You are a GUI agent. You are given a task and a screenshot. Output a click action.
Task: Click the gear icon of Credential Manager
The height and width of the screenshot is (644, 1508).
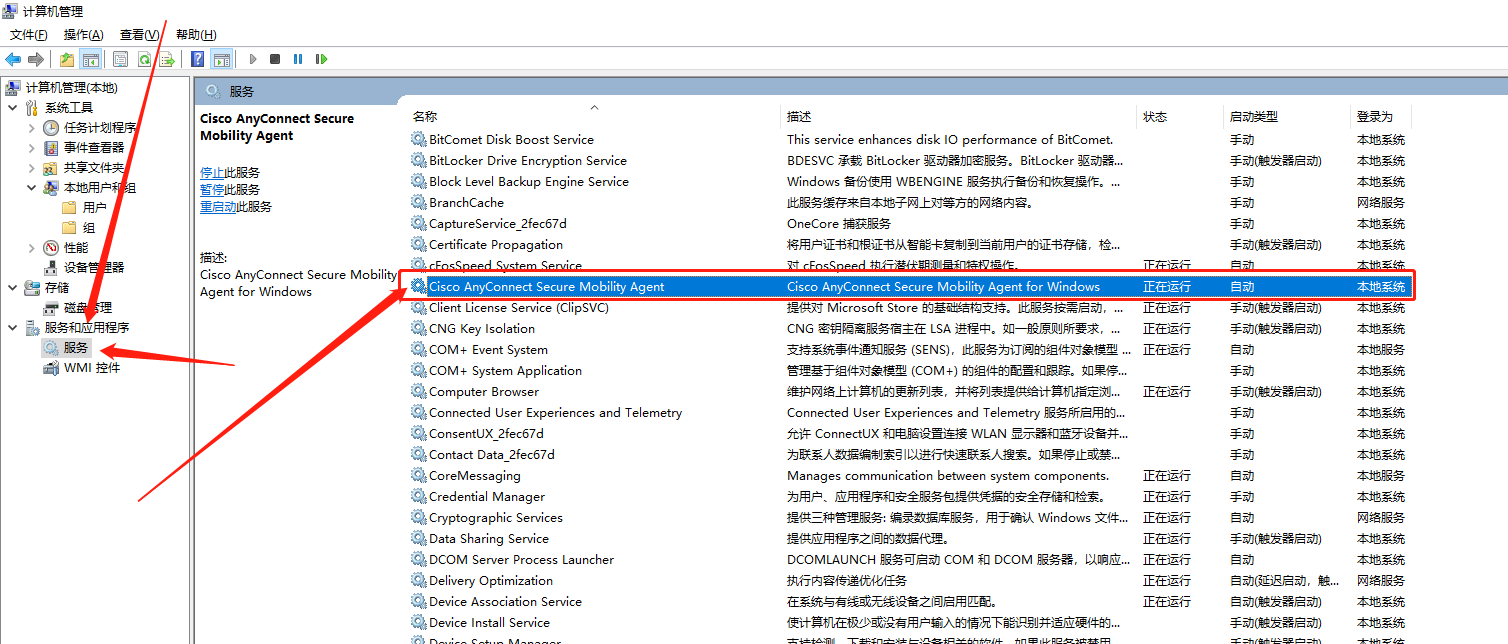pyautogui.click(x=418, y=496)
